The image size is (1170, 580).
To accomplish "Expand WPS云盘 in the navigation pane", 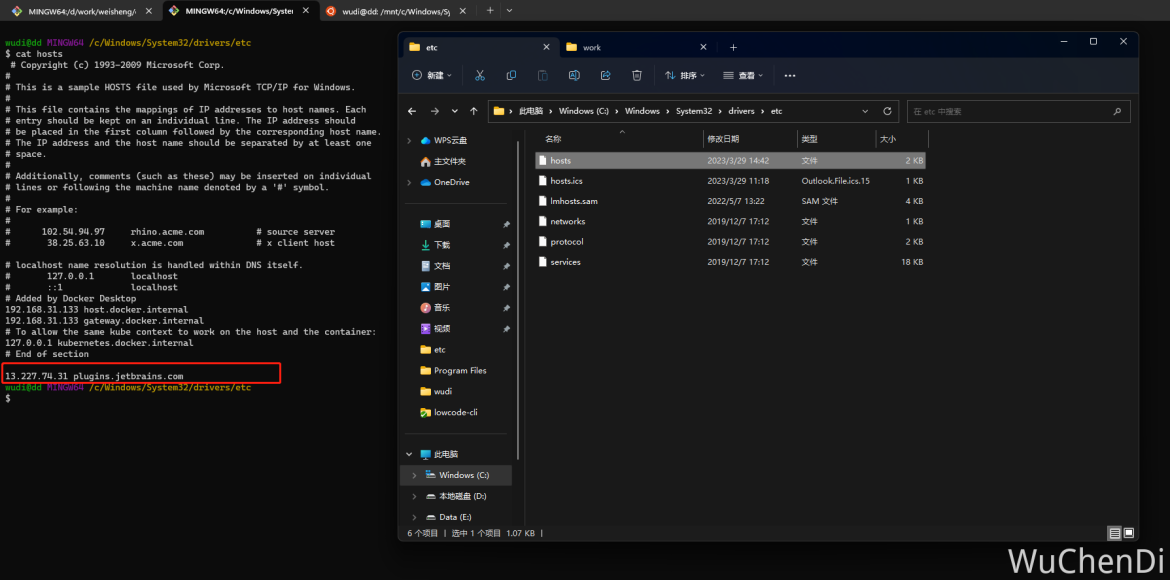I will click(409, 140).
